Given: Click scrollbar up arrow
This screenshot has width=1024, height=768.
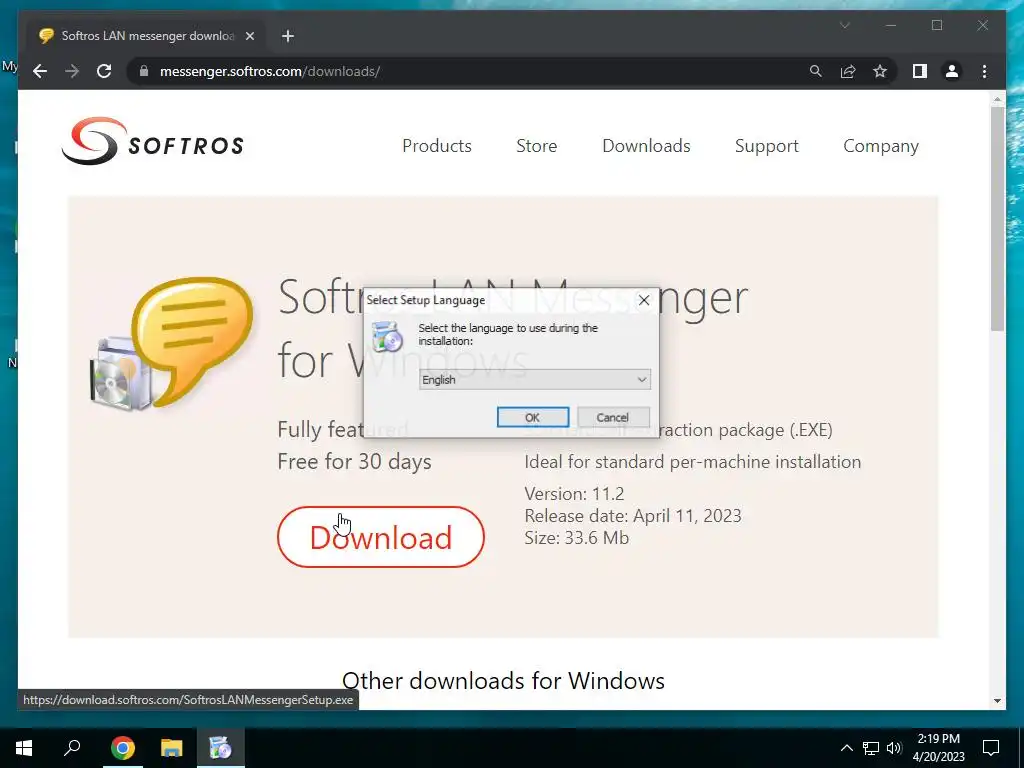Looking at the screenshot, I should [x=997, y=99].
